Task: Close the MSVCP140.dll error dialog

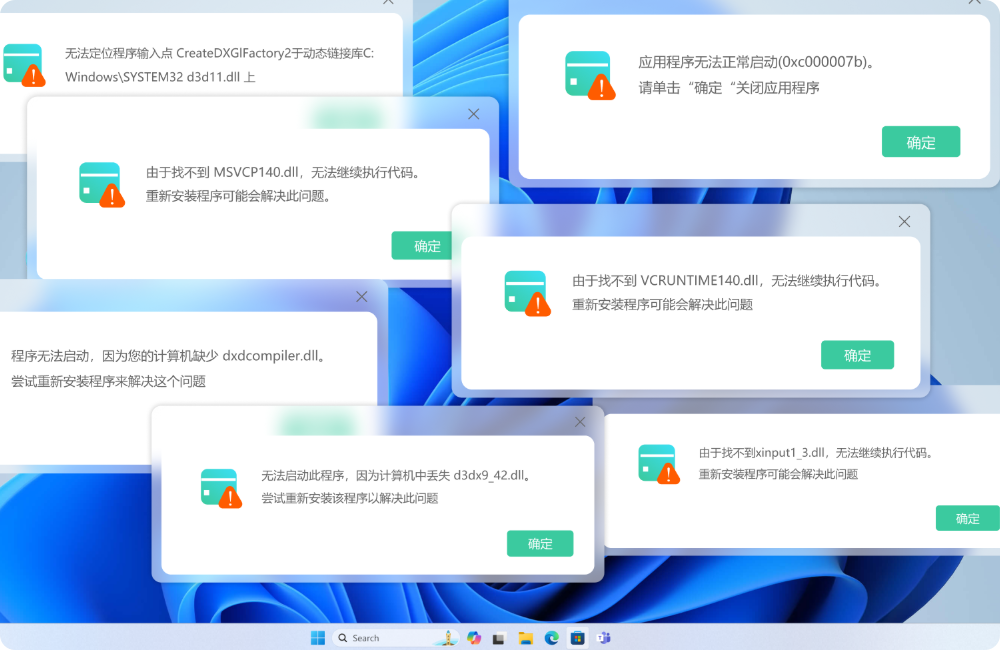Action: click(x=473, y=114)
